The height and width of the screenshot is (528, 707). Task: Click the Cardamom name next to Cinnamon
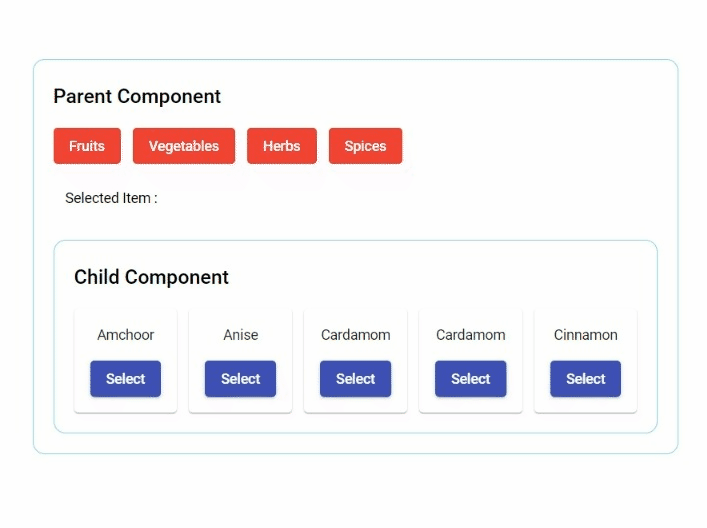470,335
